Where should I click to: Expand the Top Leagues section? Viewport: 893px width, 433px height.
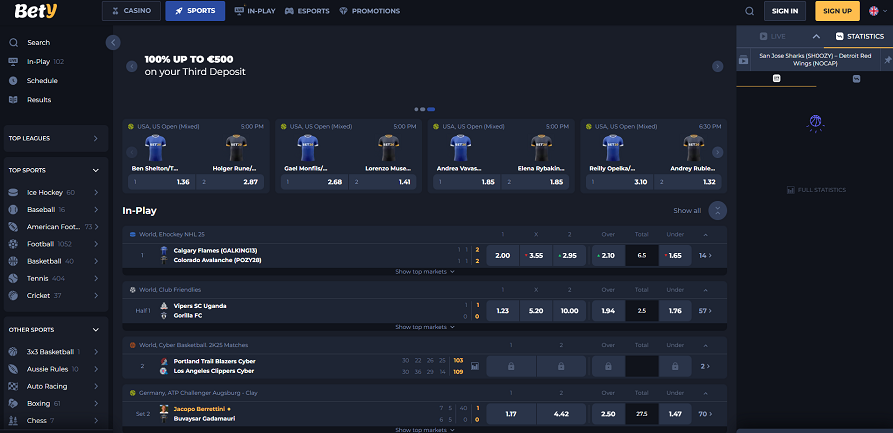(56, 138)
